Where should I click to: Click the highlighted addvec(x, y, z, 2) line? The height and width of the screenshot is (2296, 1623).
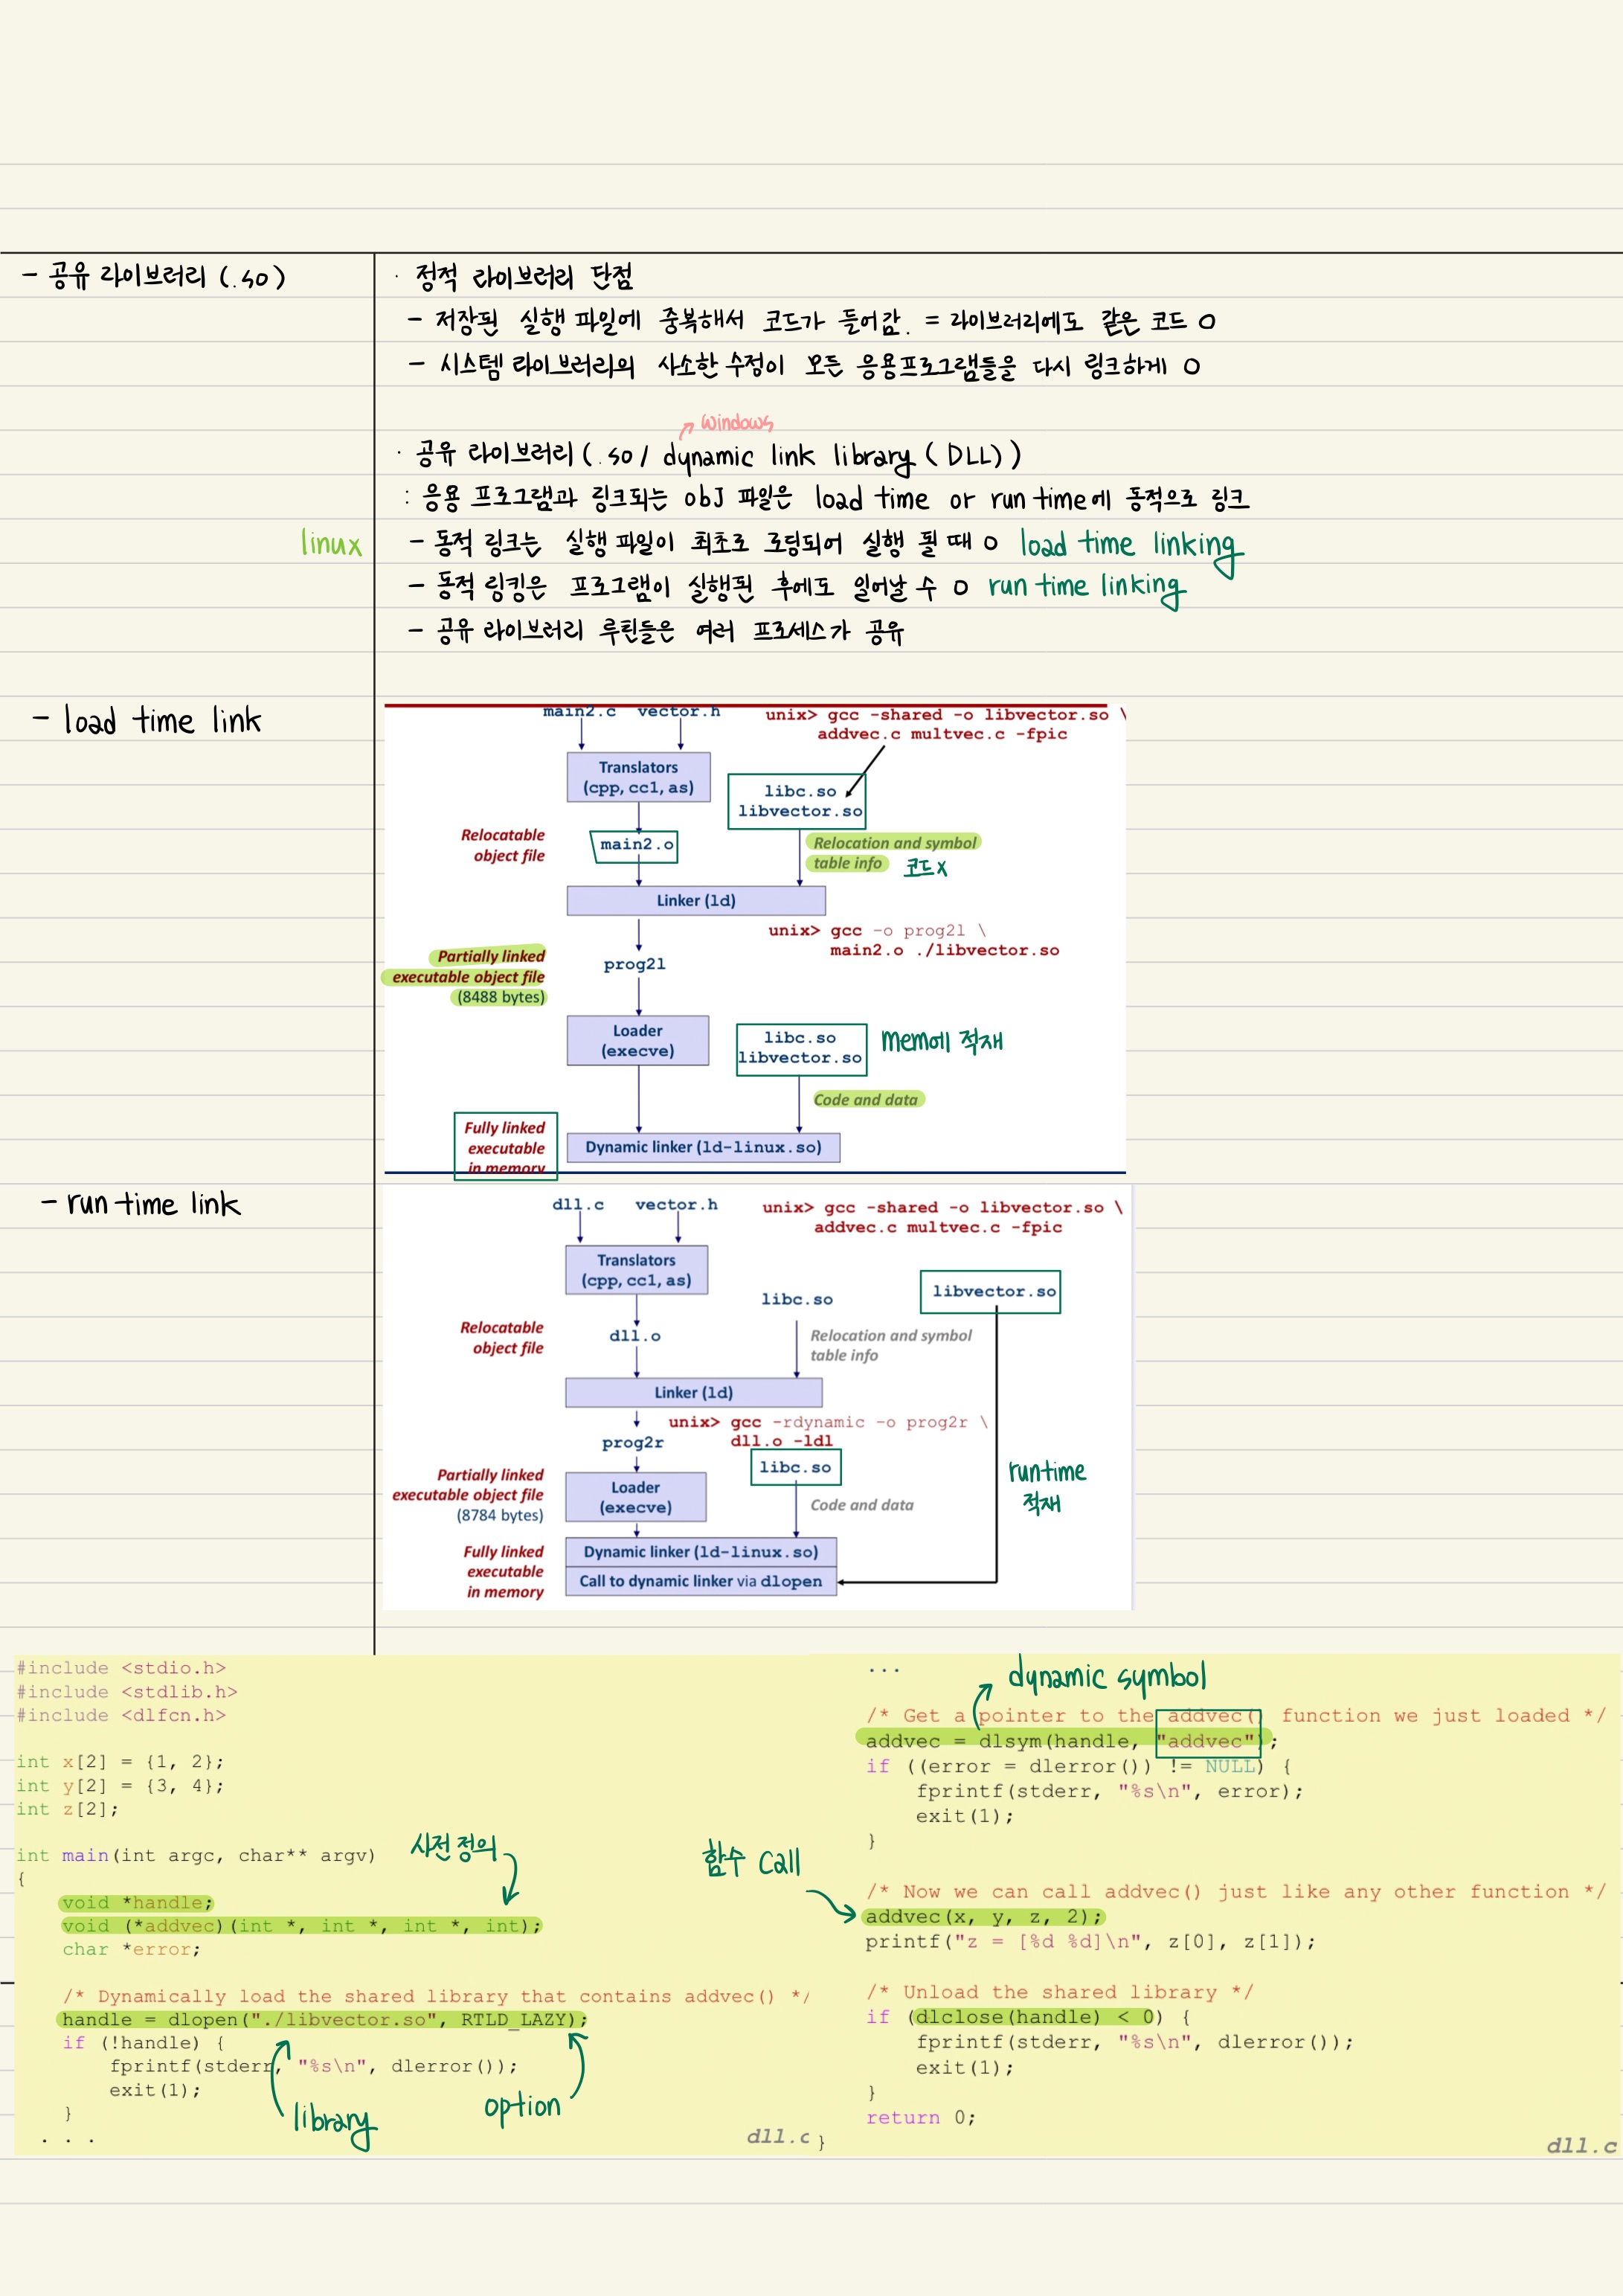pyautogui.click(x=983, y=1916)
